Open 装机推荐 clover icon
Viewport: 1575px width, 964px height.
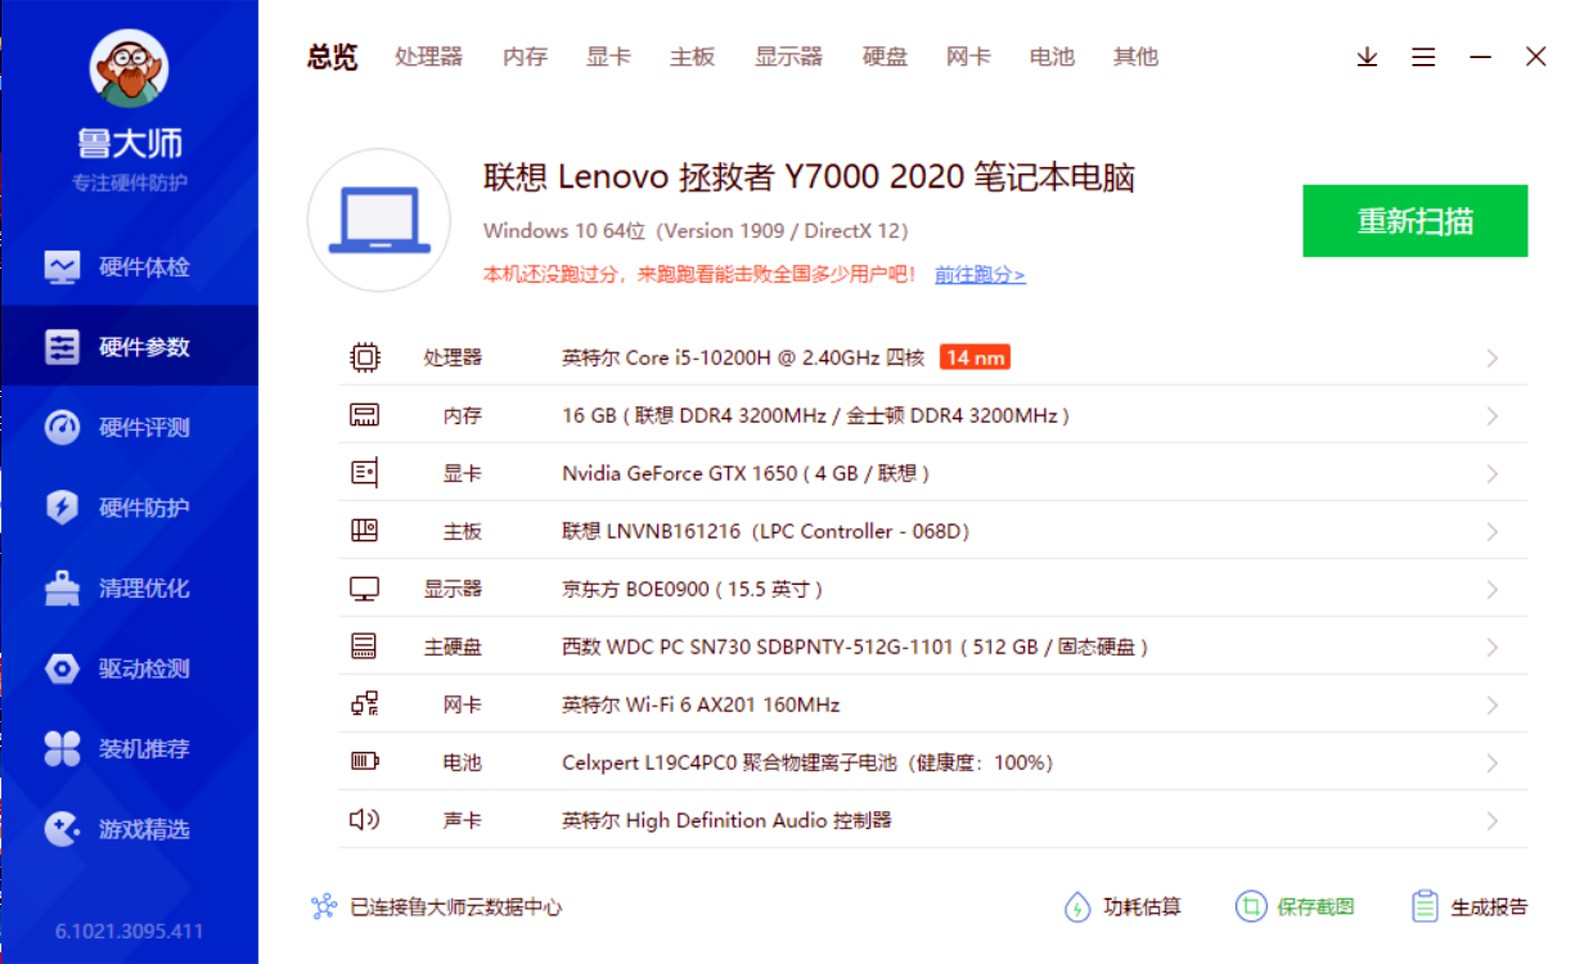[62, 748]
